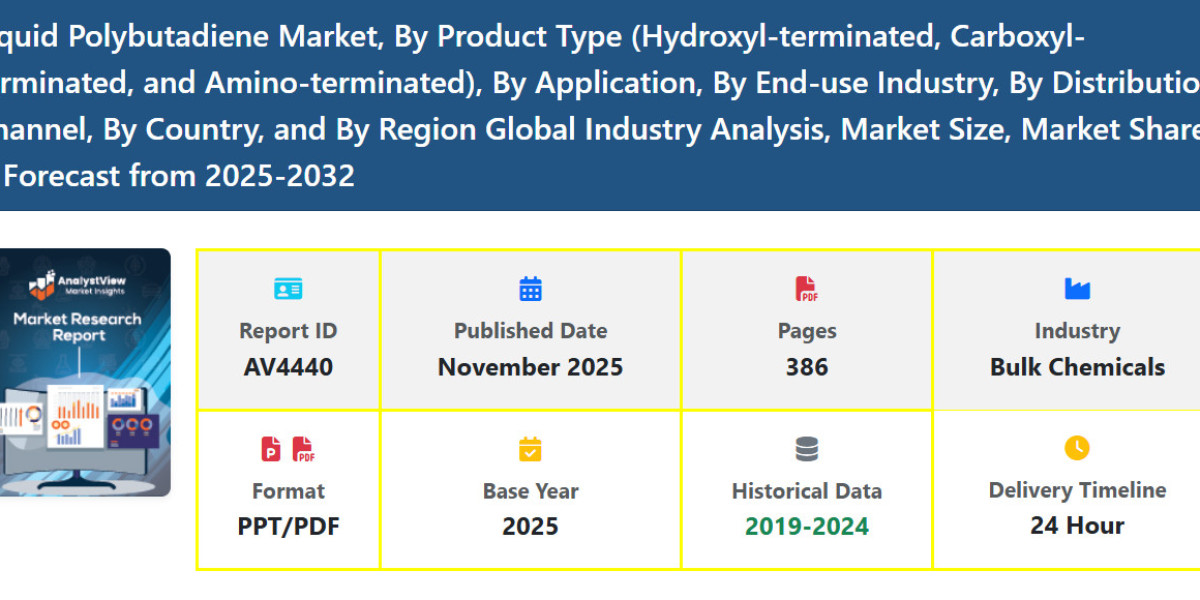
Task: Click the Report ID card icon
Action: tap(288, 288)
